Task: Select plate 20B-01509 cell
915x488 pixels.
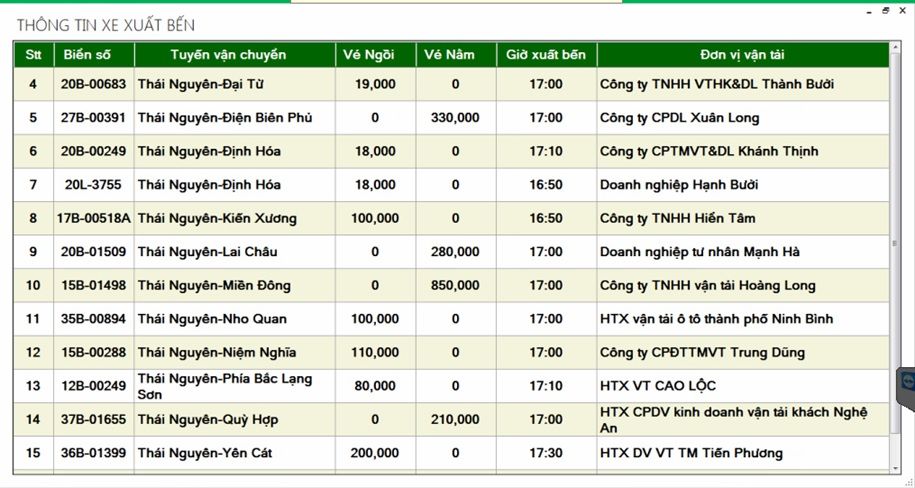Action: tap(93, 252)
